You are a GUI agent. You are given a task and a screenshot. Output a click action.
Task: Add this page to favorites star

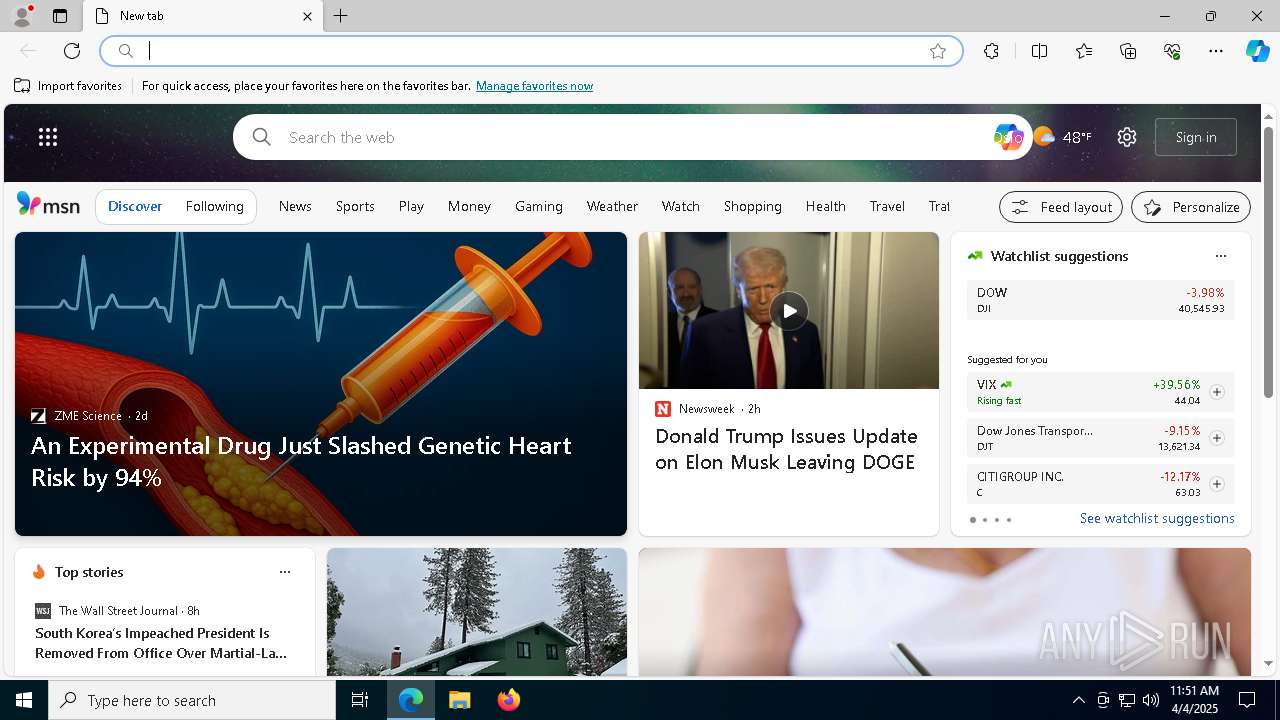tap(938, 51)
